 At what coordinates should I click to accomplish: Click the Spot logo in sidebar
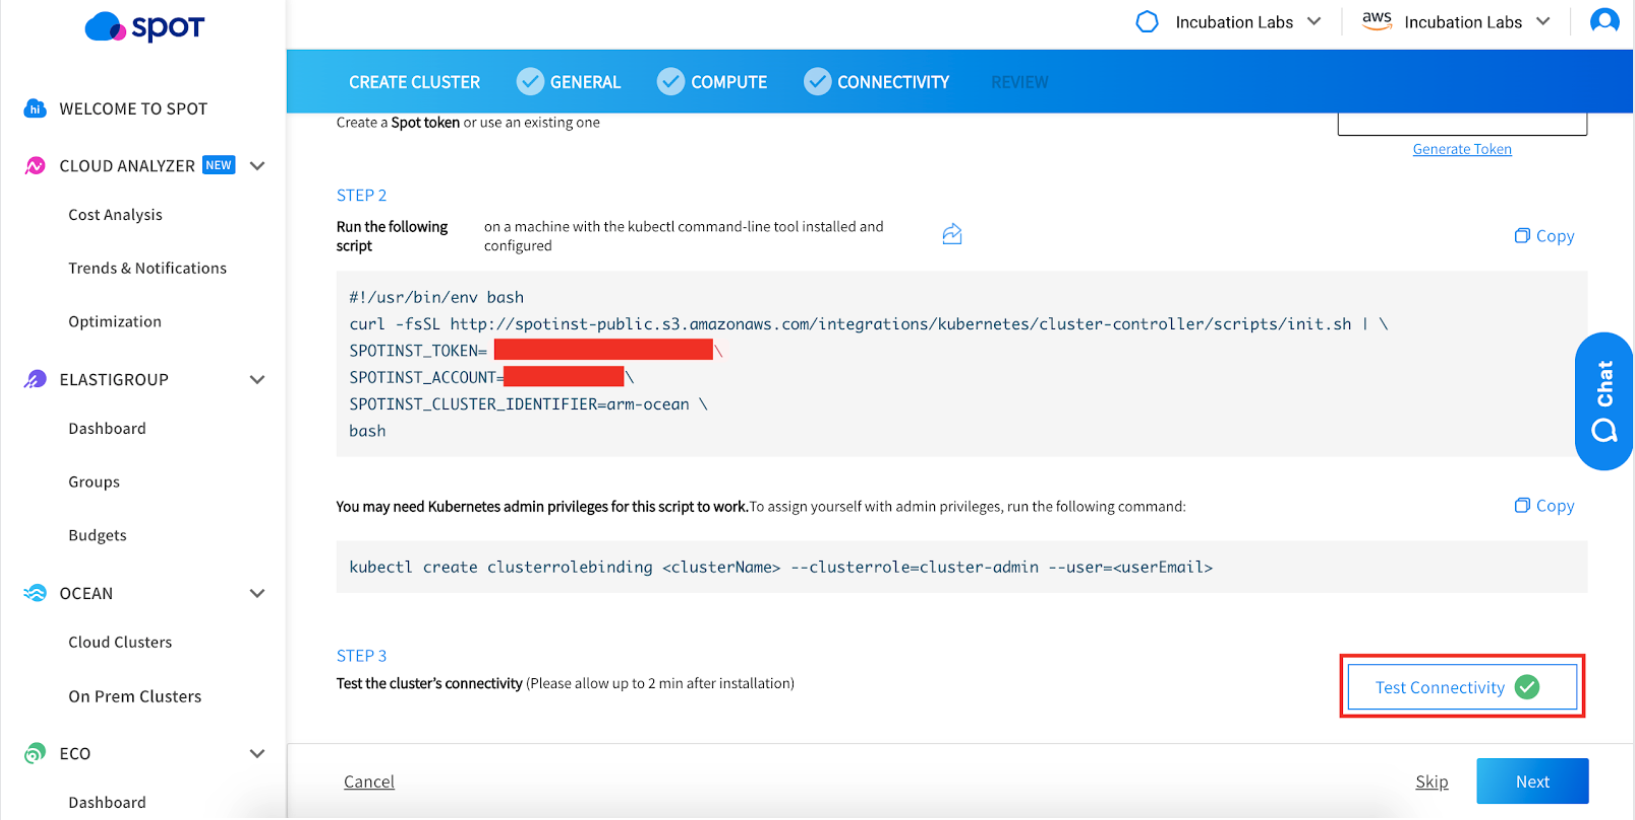coord(144,27)
